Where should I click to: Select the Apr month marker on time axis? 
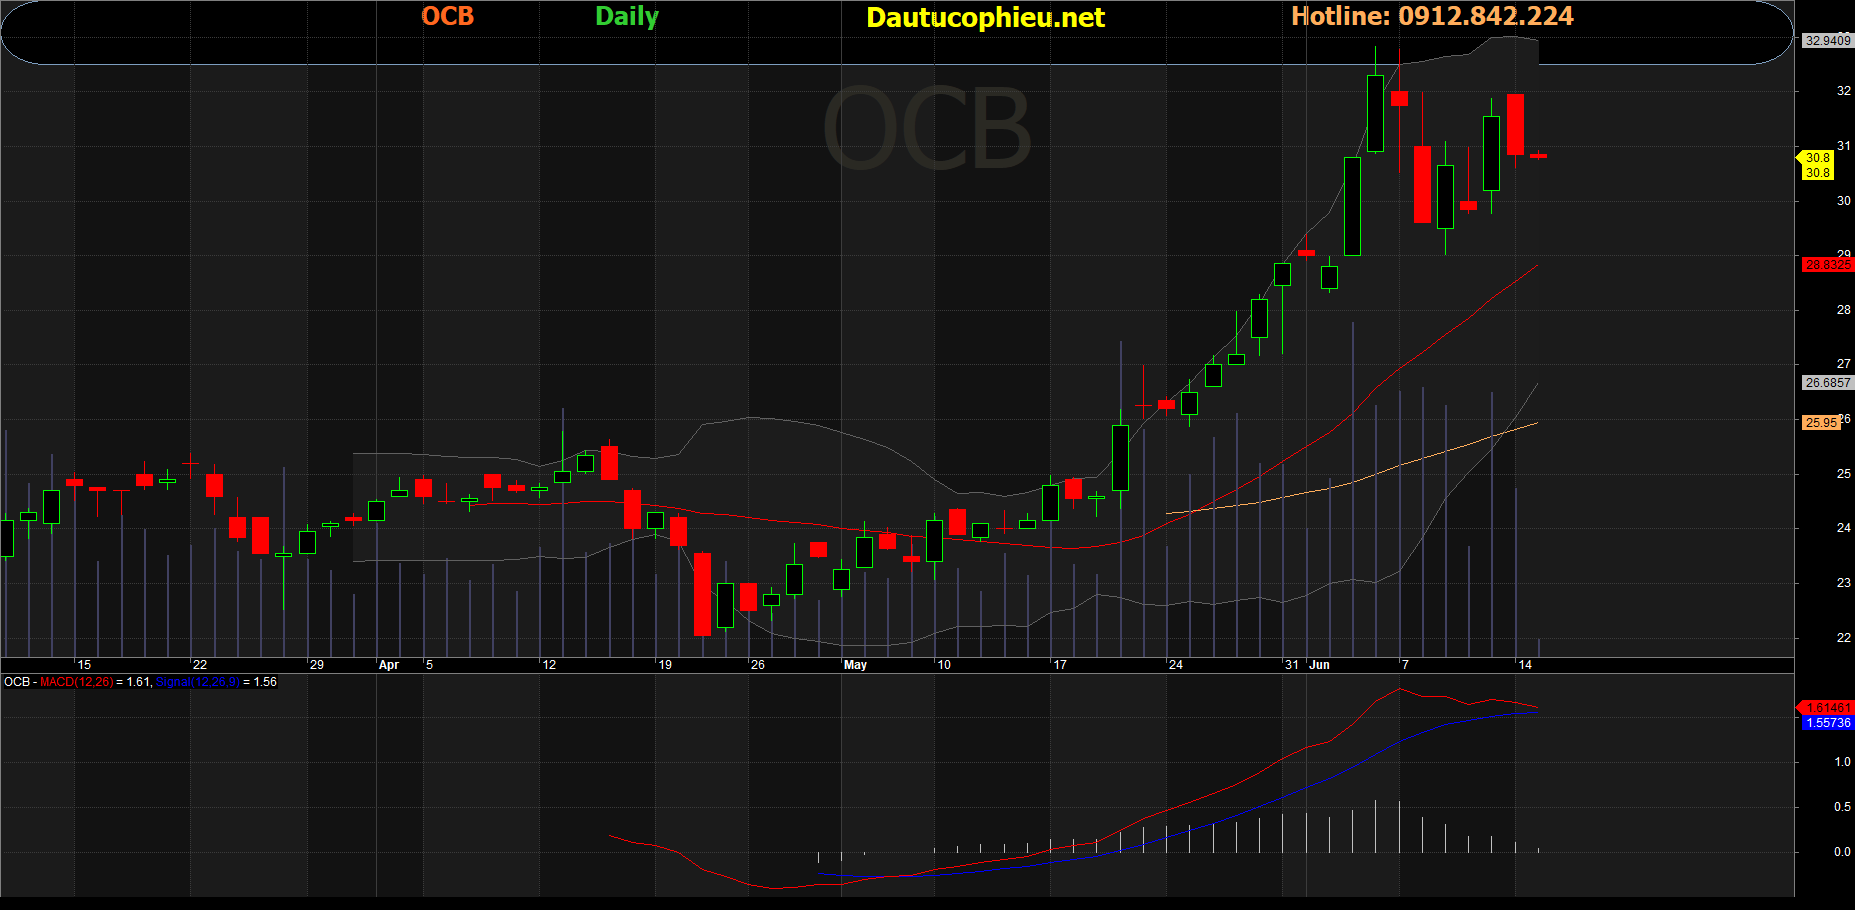pyautogui.click(x=389, y=665)
